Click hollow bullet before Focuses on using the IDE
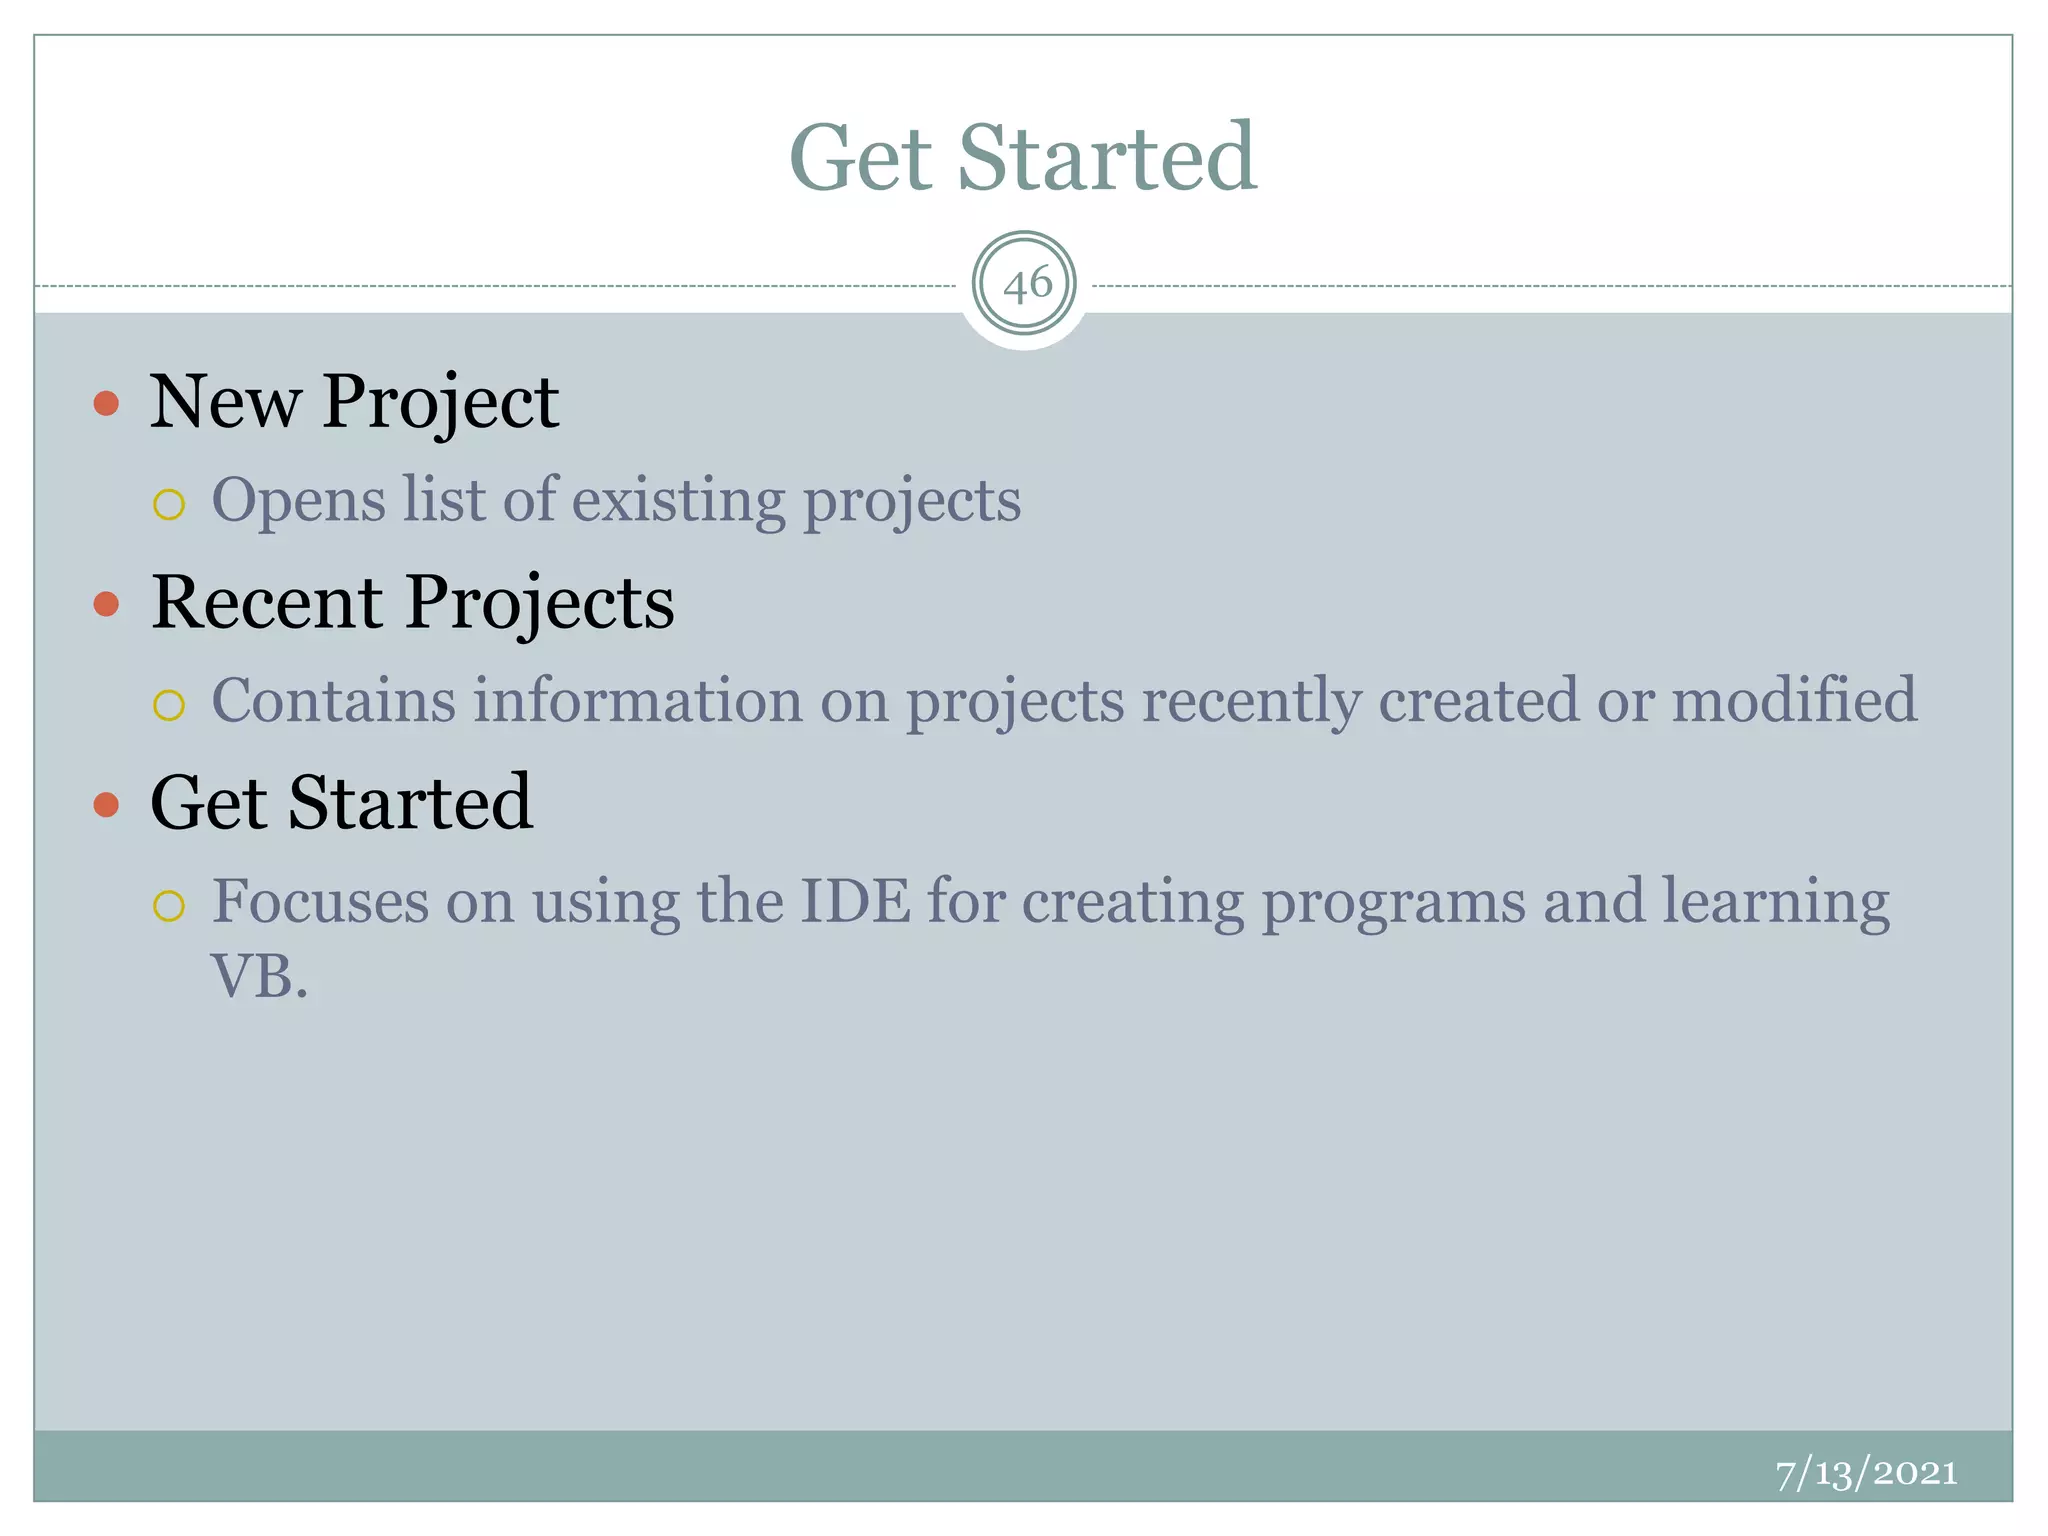2048x1536 pixels. [169, 906]
